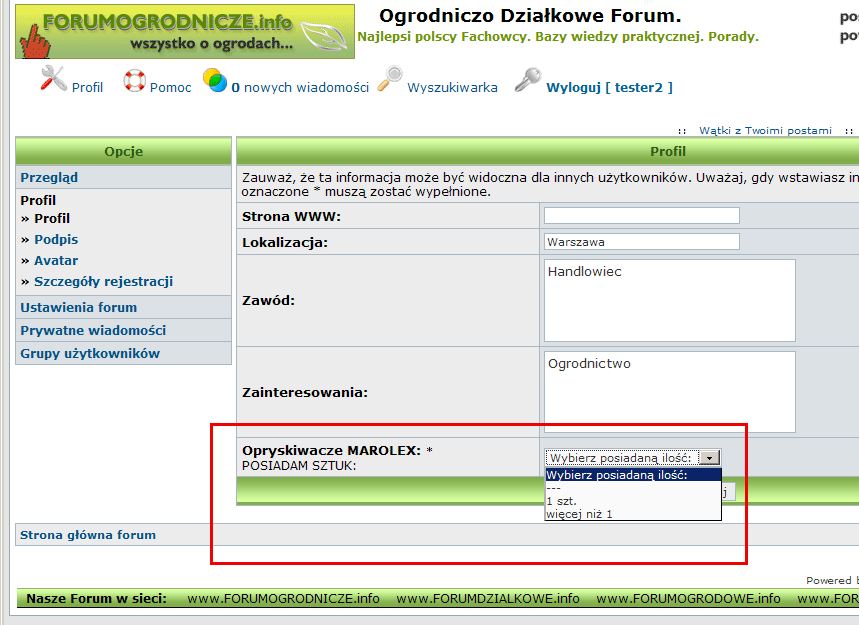Open the Profil link in top navigation

[87, 88]
